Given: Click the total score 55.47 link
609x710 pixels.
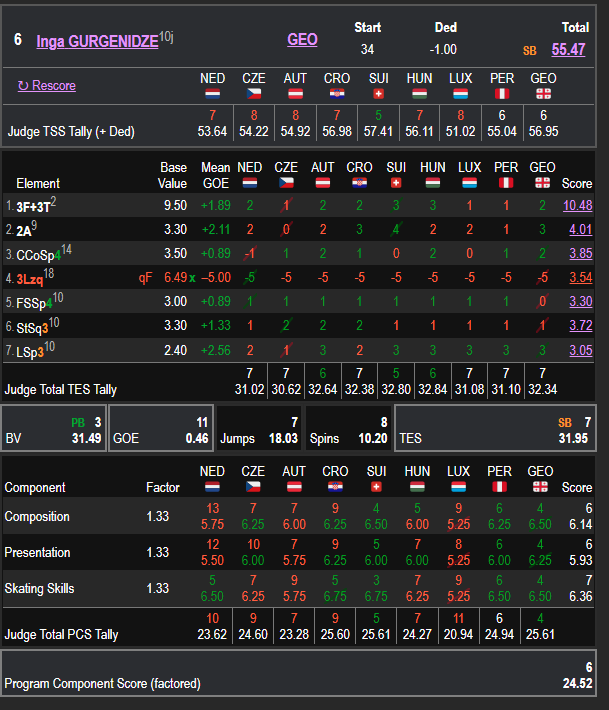Looking at the screenshot, I should (568, 49).
